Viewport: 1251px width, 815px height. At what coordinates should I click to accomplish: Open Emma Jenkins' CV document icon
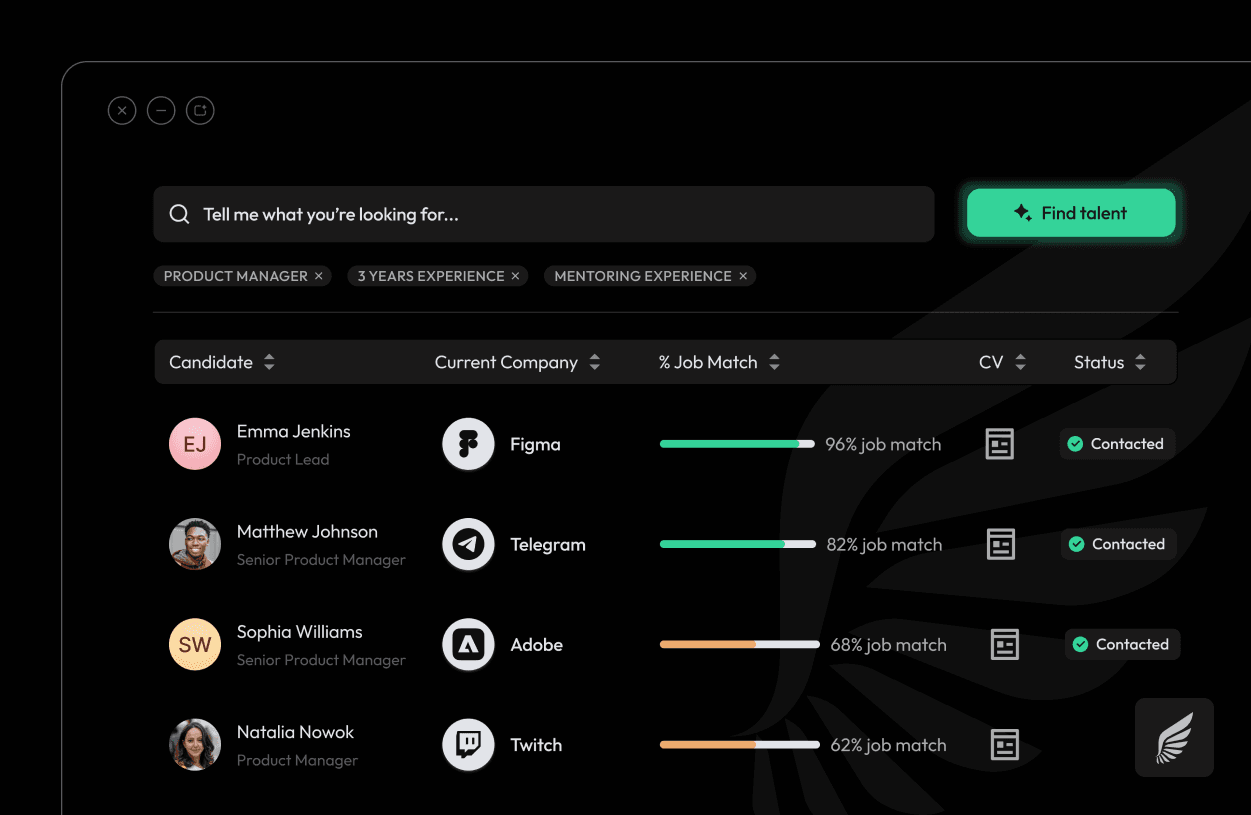pyautogui.click(x=999, y=443)
